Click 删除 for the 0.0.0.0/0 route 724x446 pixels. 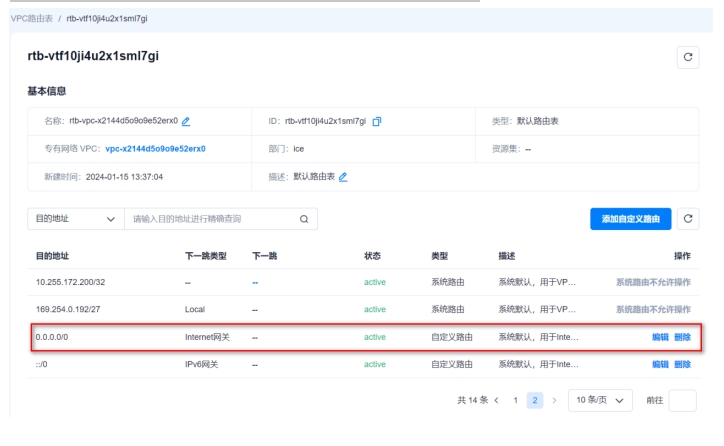[x=682, y=337]
